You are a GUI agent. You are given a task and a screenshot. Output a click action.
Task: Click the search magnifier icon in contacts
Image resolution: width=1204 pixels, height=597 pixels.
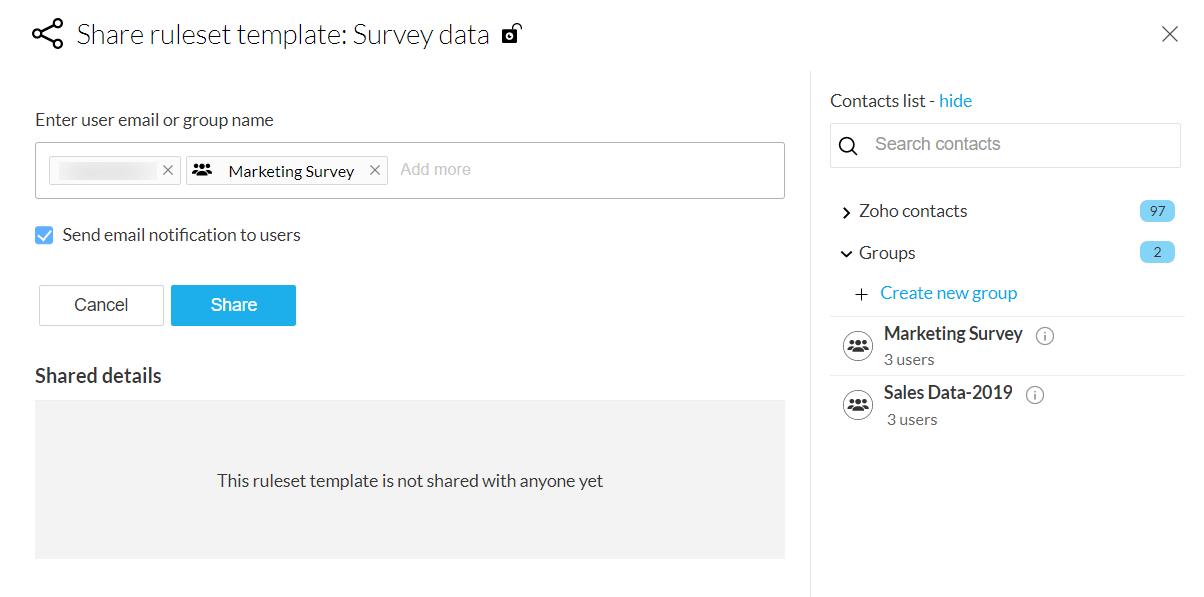pyautogui.click(x=848, y=146)
